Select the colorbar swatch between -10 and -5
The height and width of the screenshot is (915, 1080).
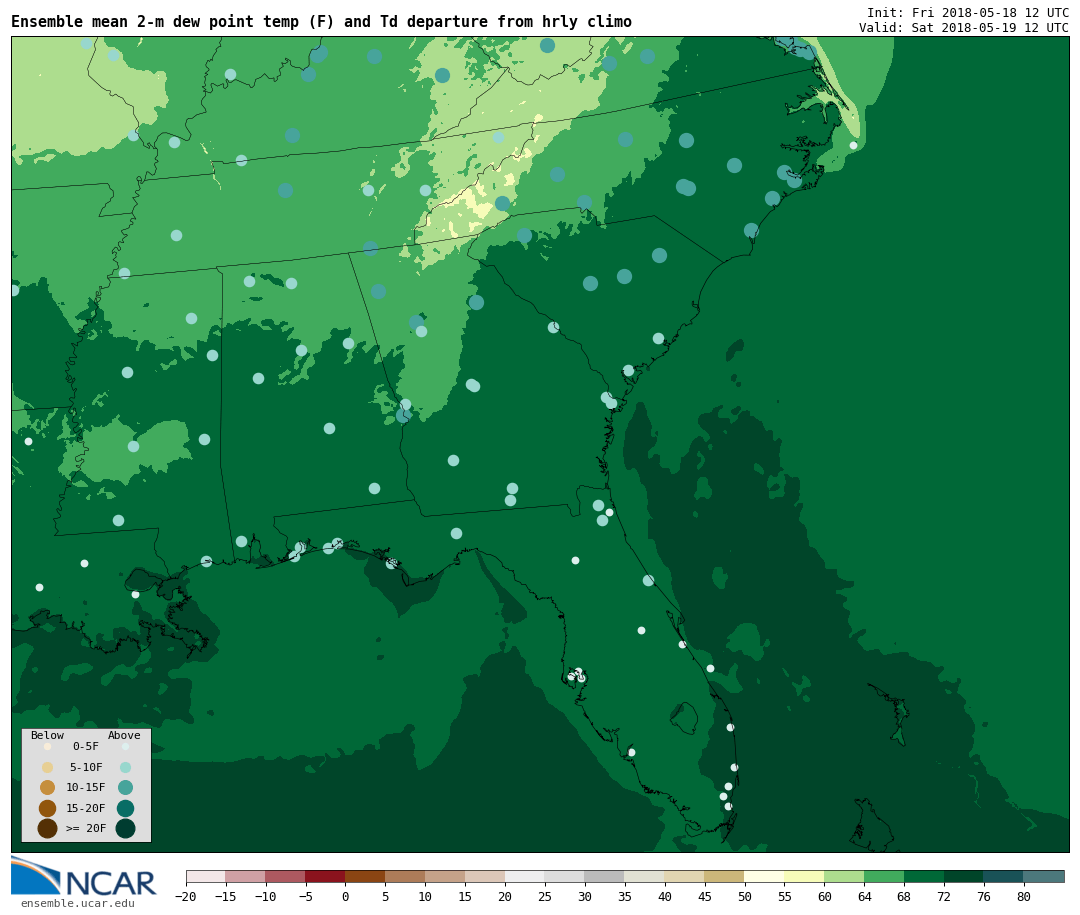(x=286, y=876)
